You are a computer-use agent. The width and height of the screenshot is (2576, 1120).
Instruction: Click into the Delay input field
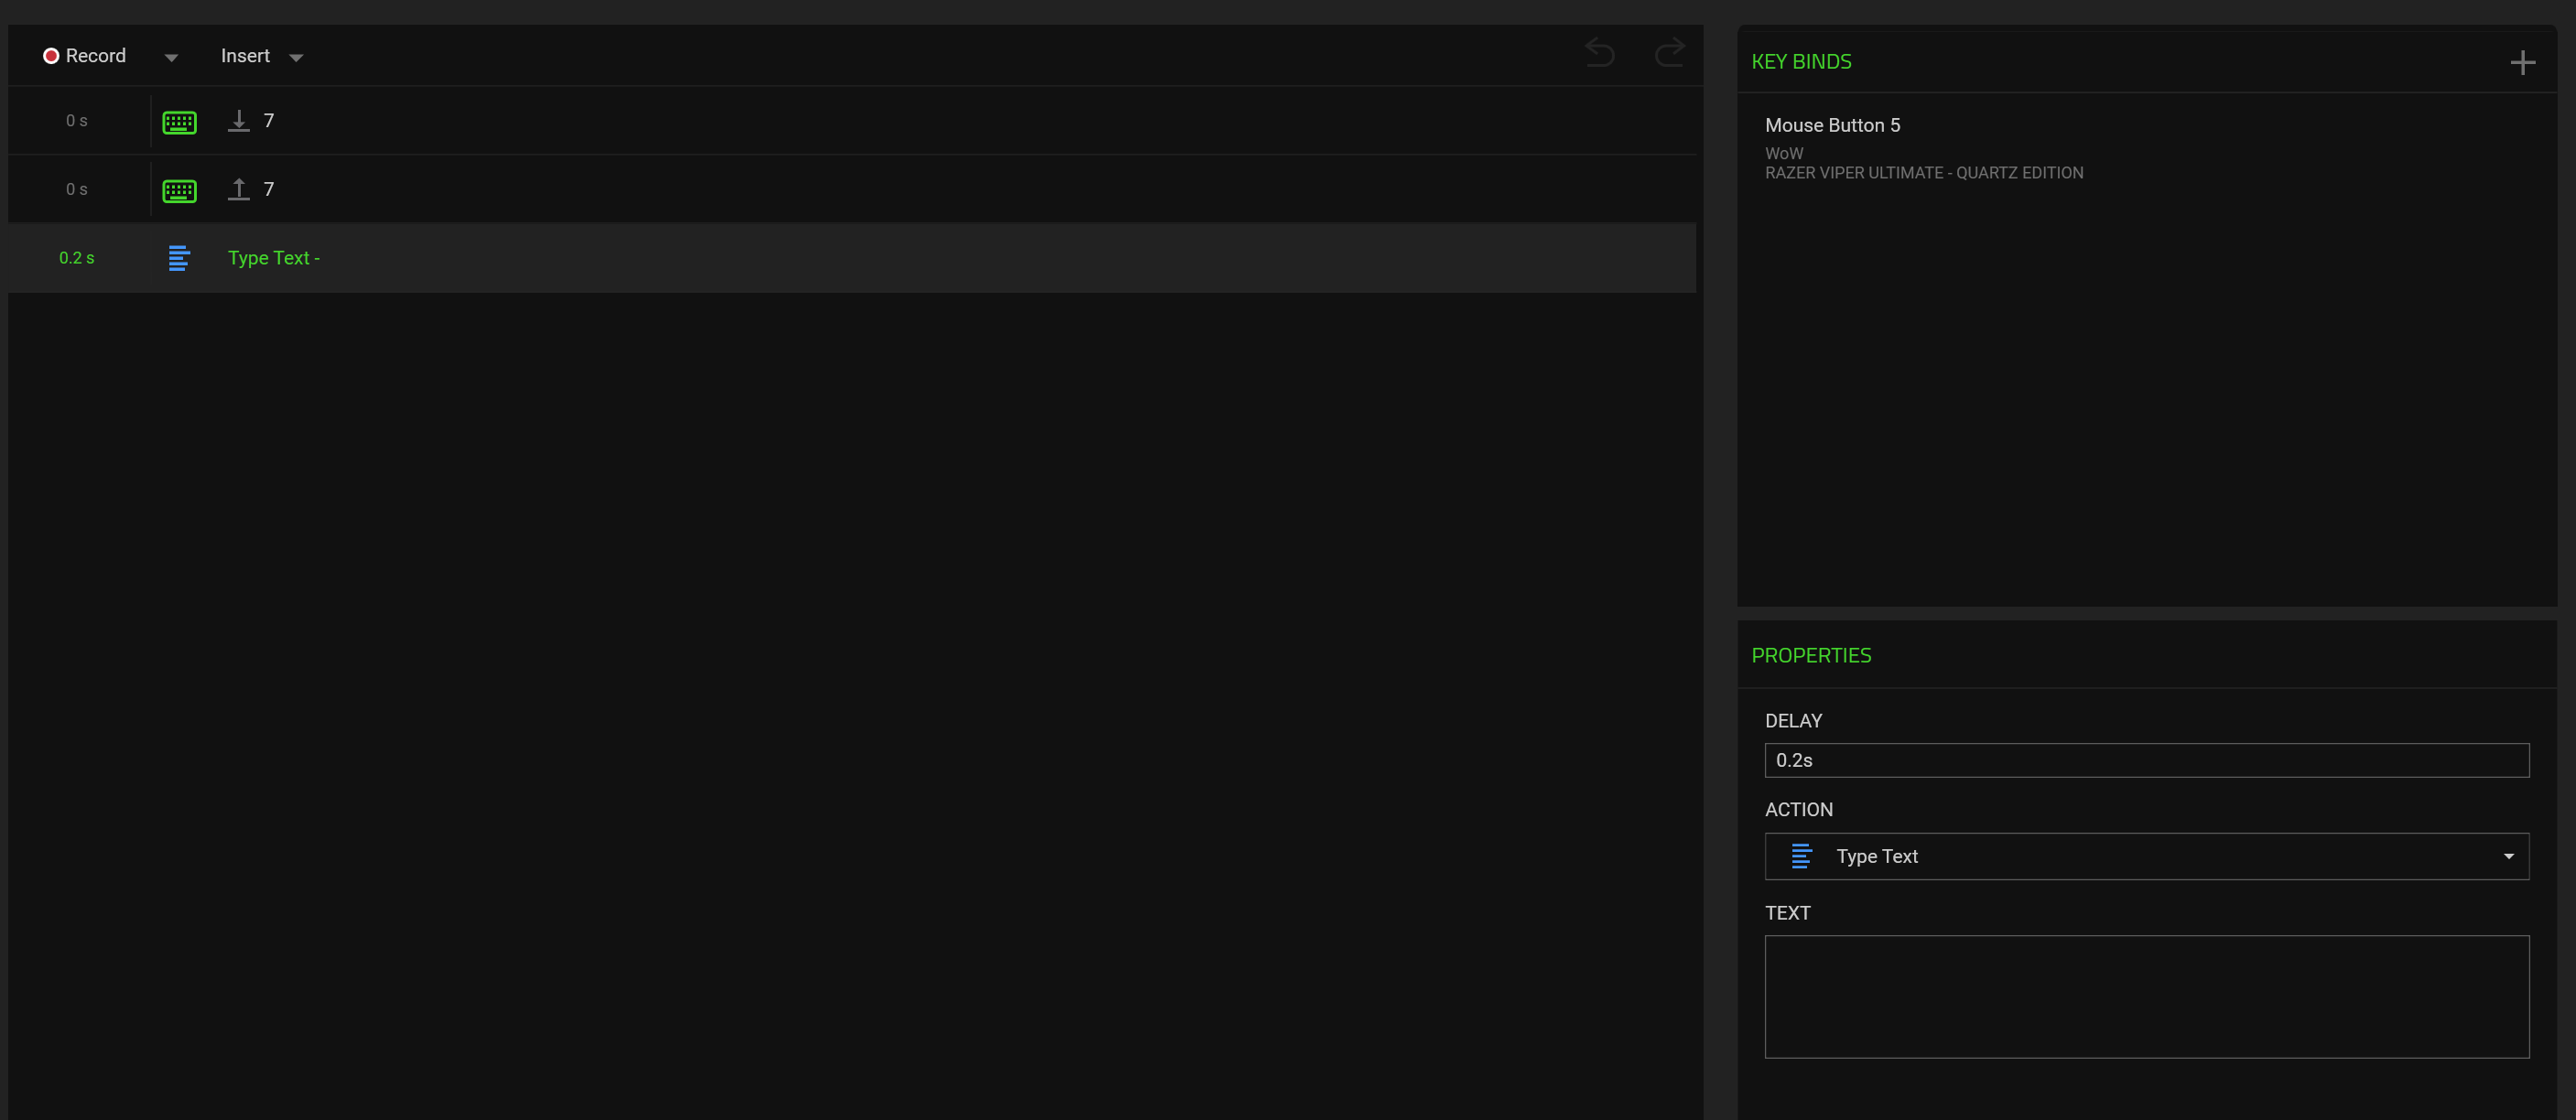(2146, 760)
